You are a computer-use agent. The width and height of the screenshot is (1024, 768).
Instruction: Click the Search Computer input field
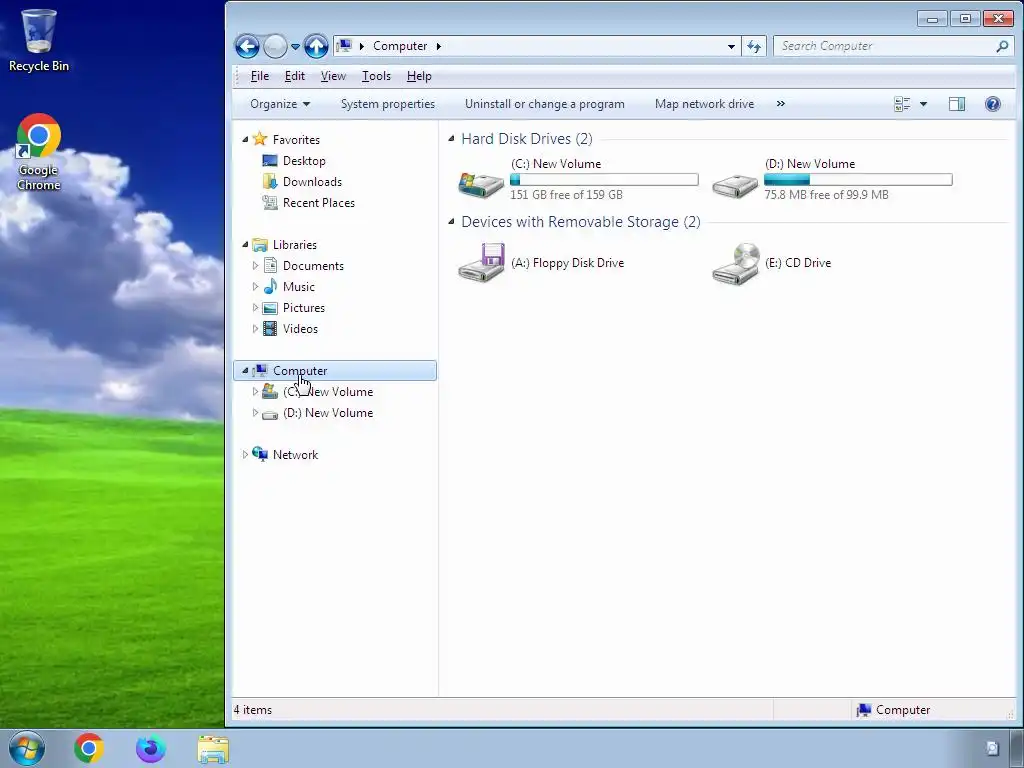coord(885,46)
